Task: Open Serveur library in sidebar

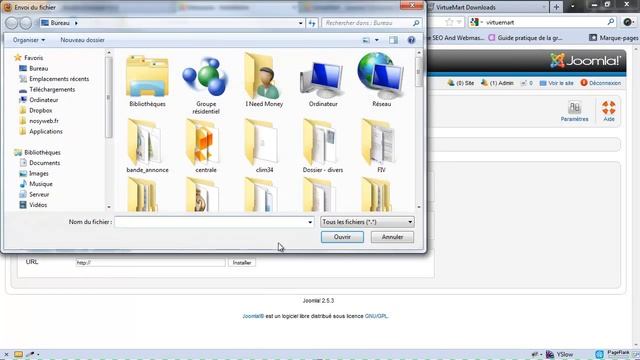Action: [39, 195]
